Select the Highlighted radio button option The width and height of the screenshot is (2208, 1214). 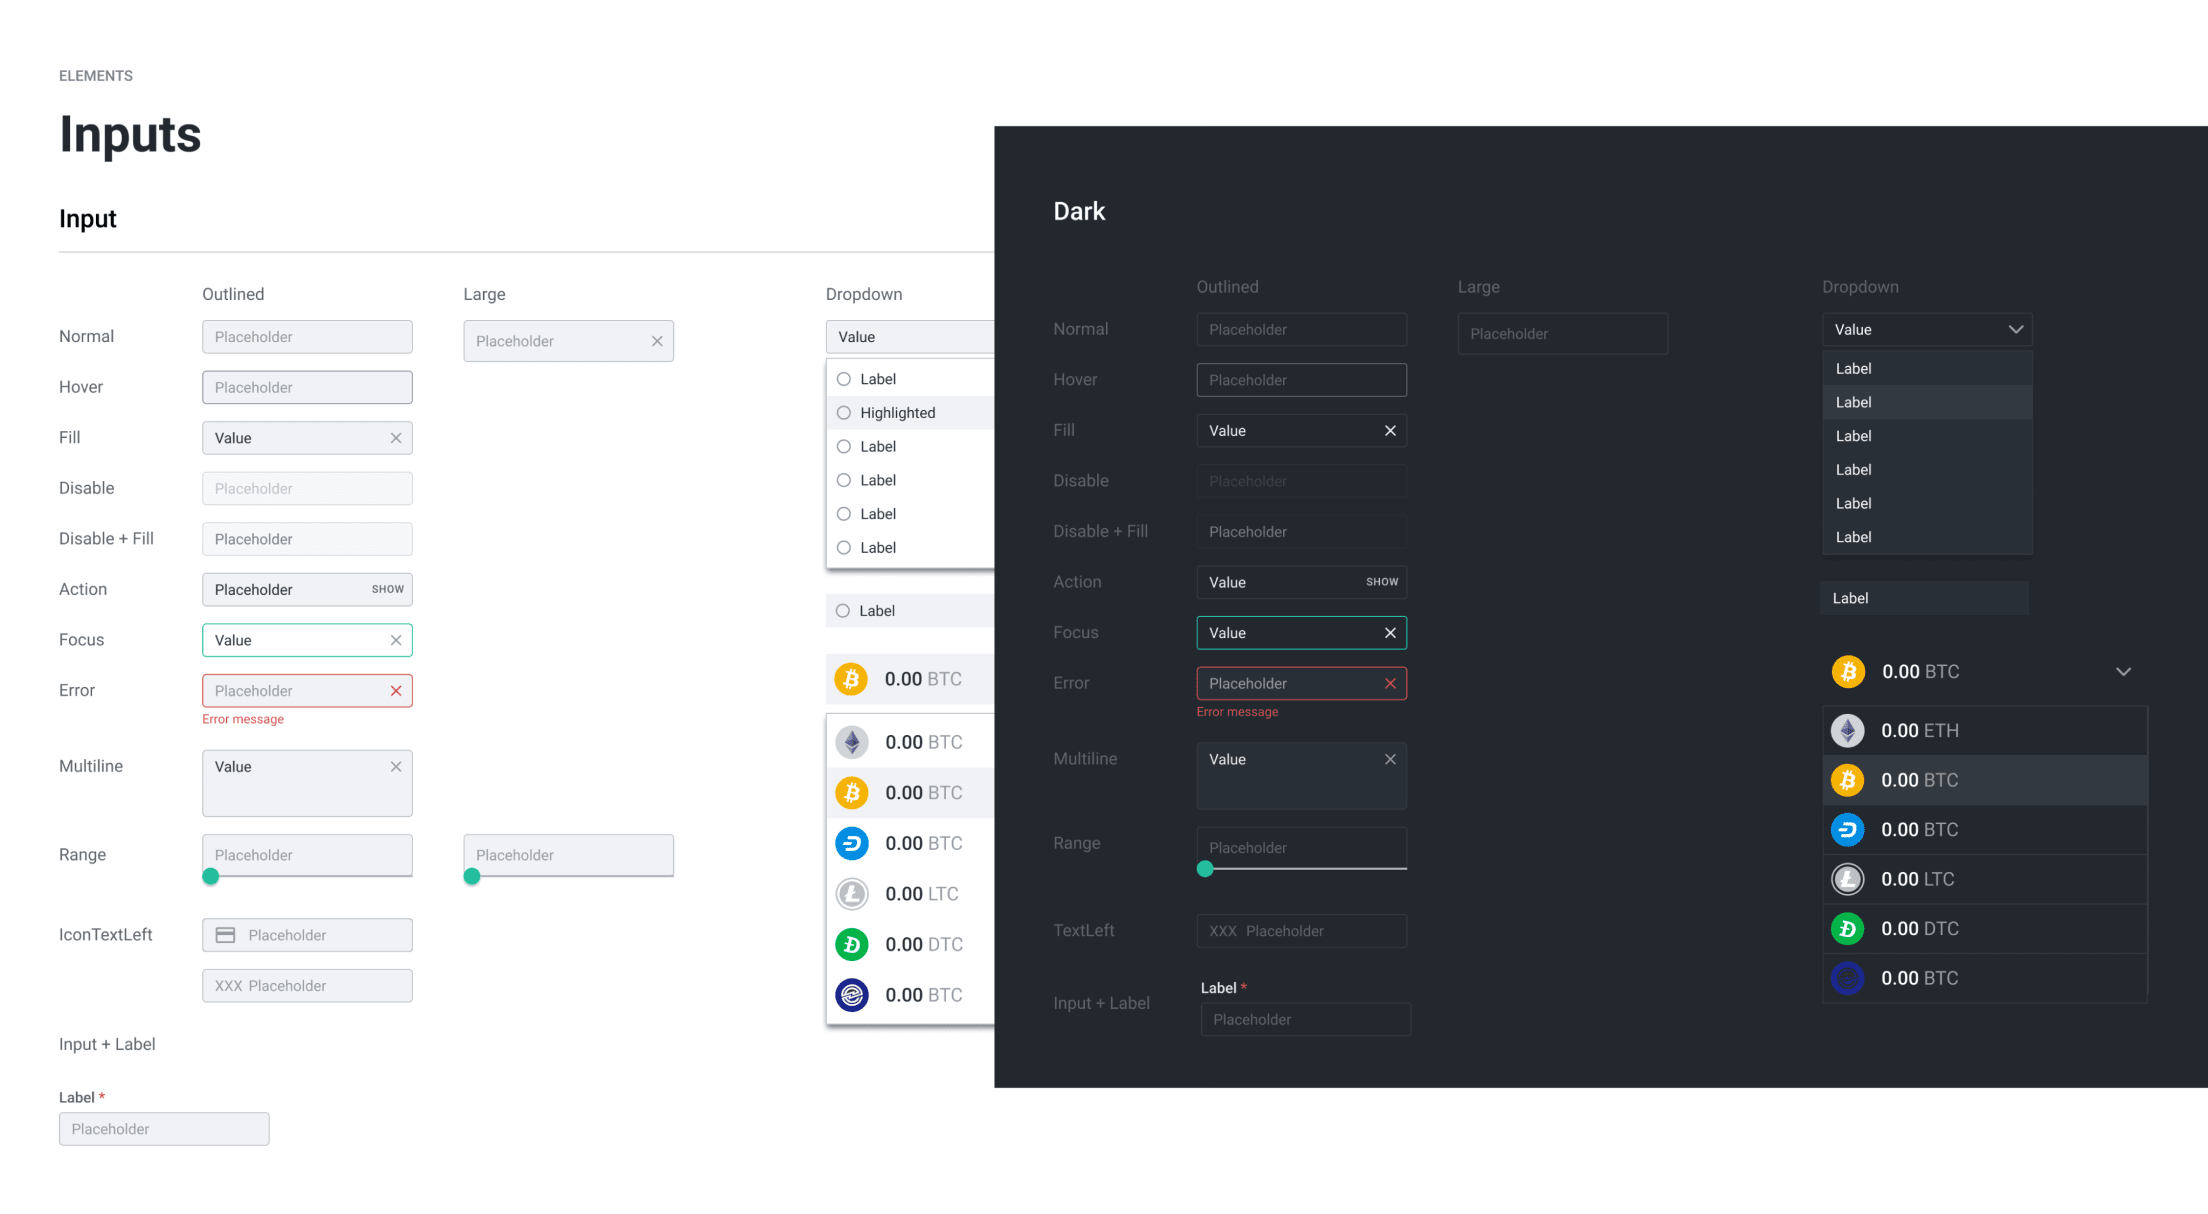point(845,413)
